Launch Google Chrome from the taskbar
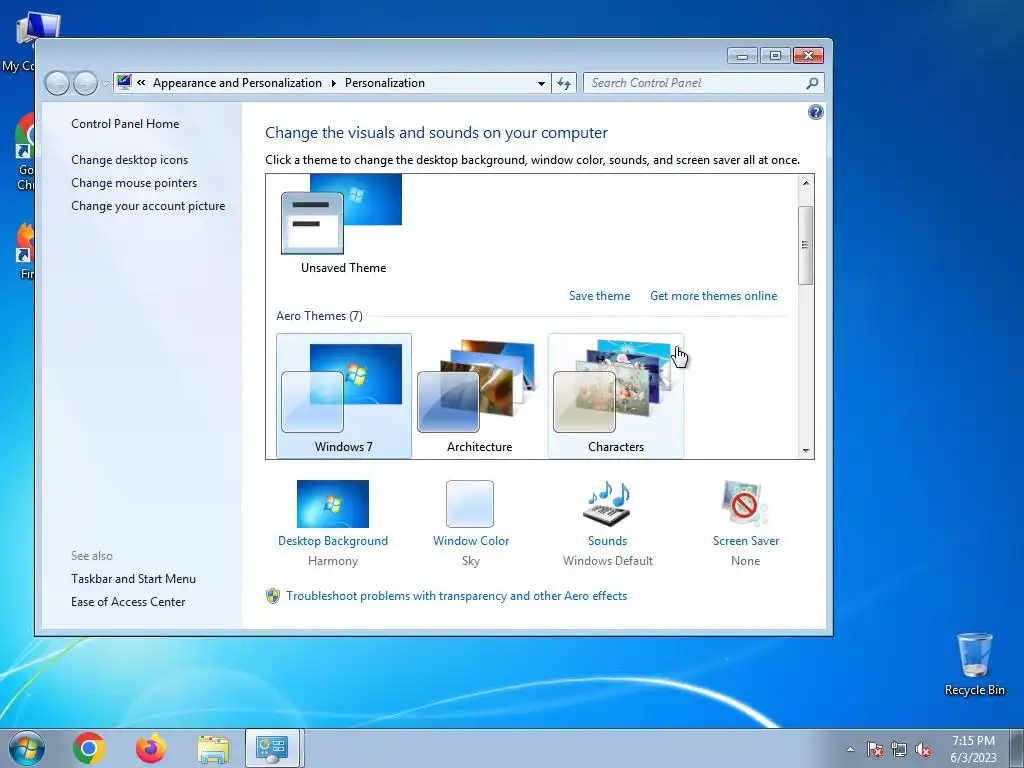This screenshot has height=768, width=1024. (x=89, y=748)
